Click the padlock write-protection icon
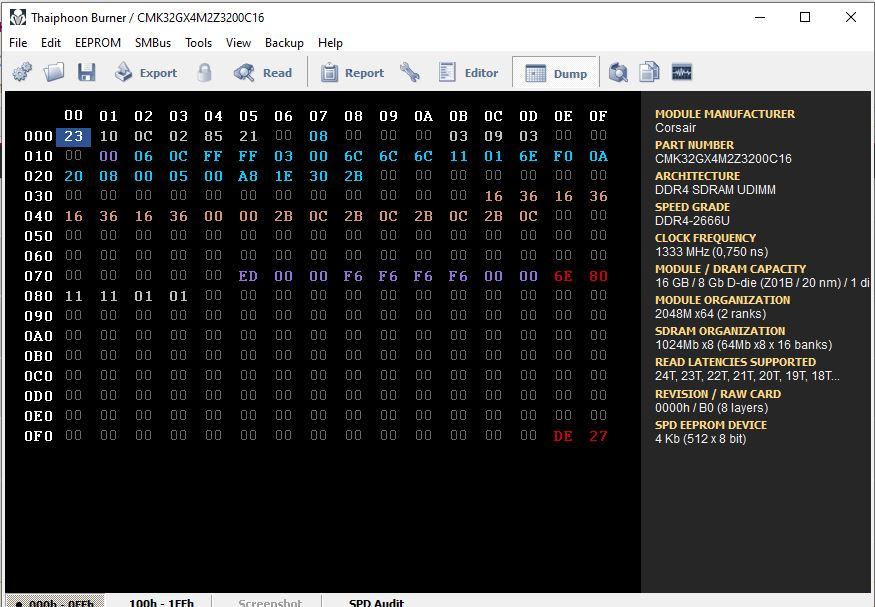 (x=204, y=73)
